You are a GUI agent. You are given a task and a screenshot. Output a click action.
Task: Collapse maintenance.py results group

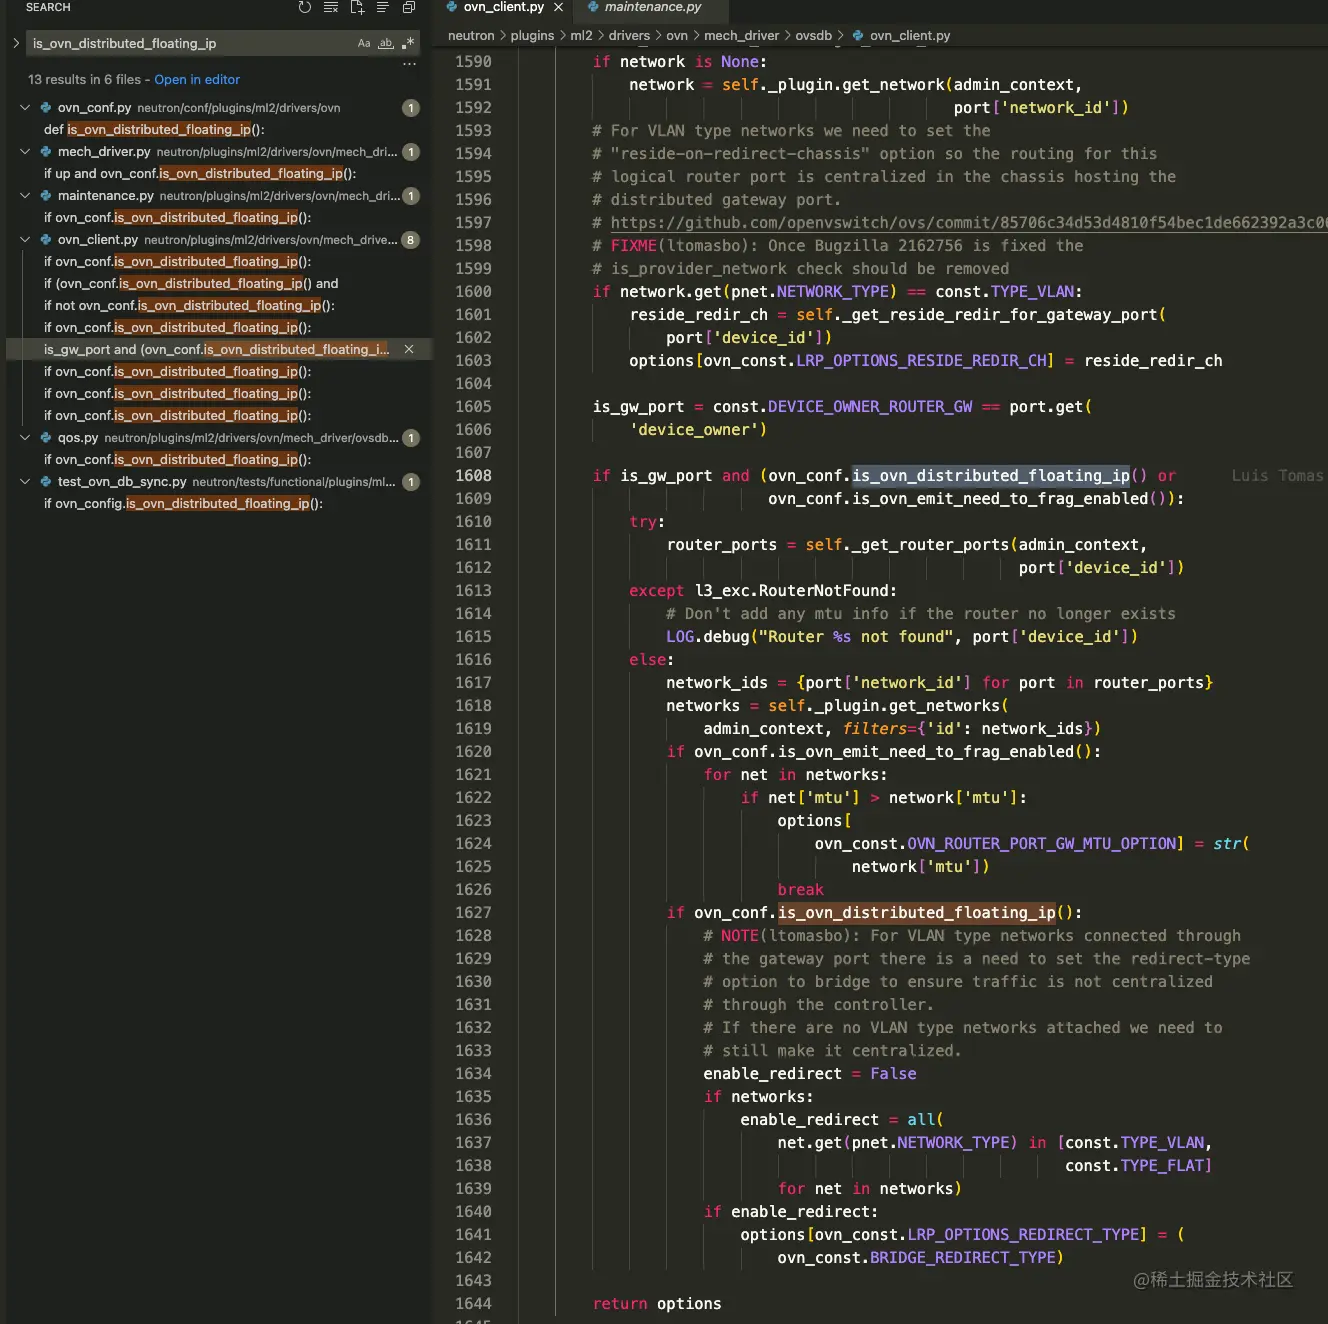[25, 195]
